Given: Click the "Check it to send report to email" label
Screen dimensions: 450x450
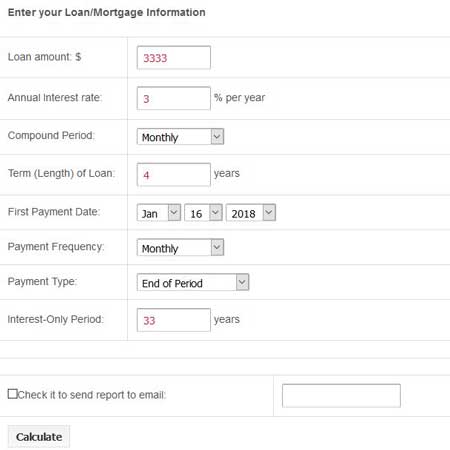Looking at the screenshot, I should (x=92, y=395).
